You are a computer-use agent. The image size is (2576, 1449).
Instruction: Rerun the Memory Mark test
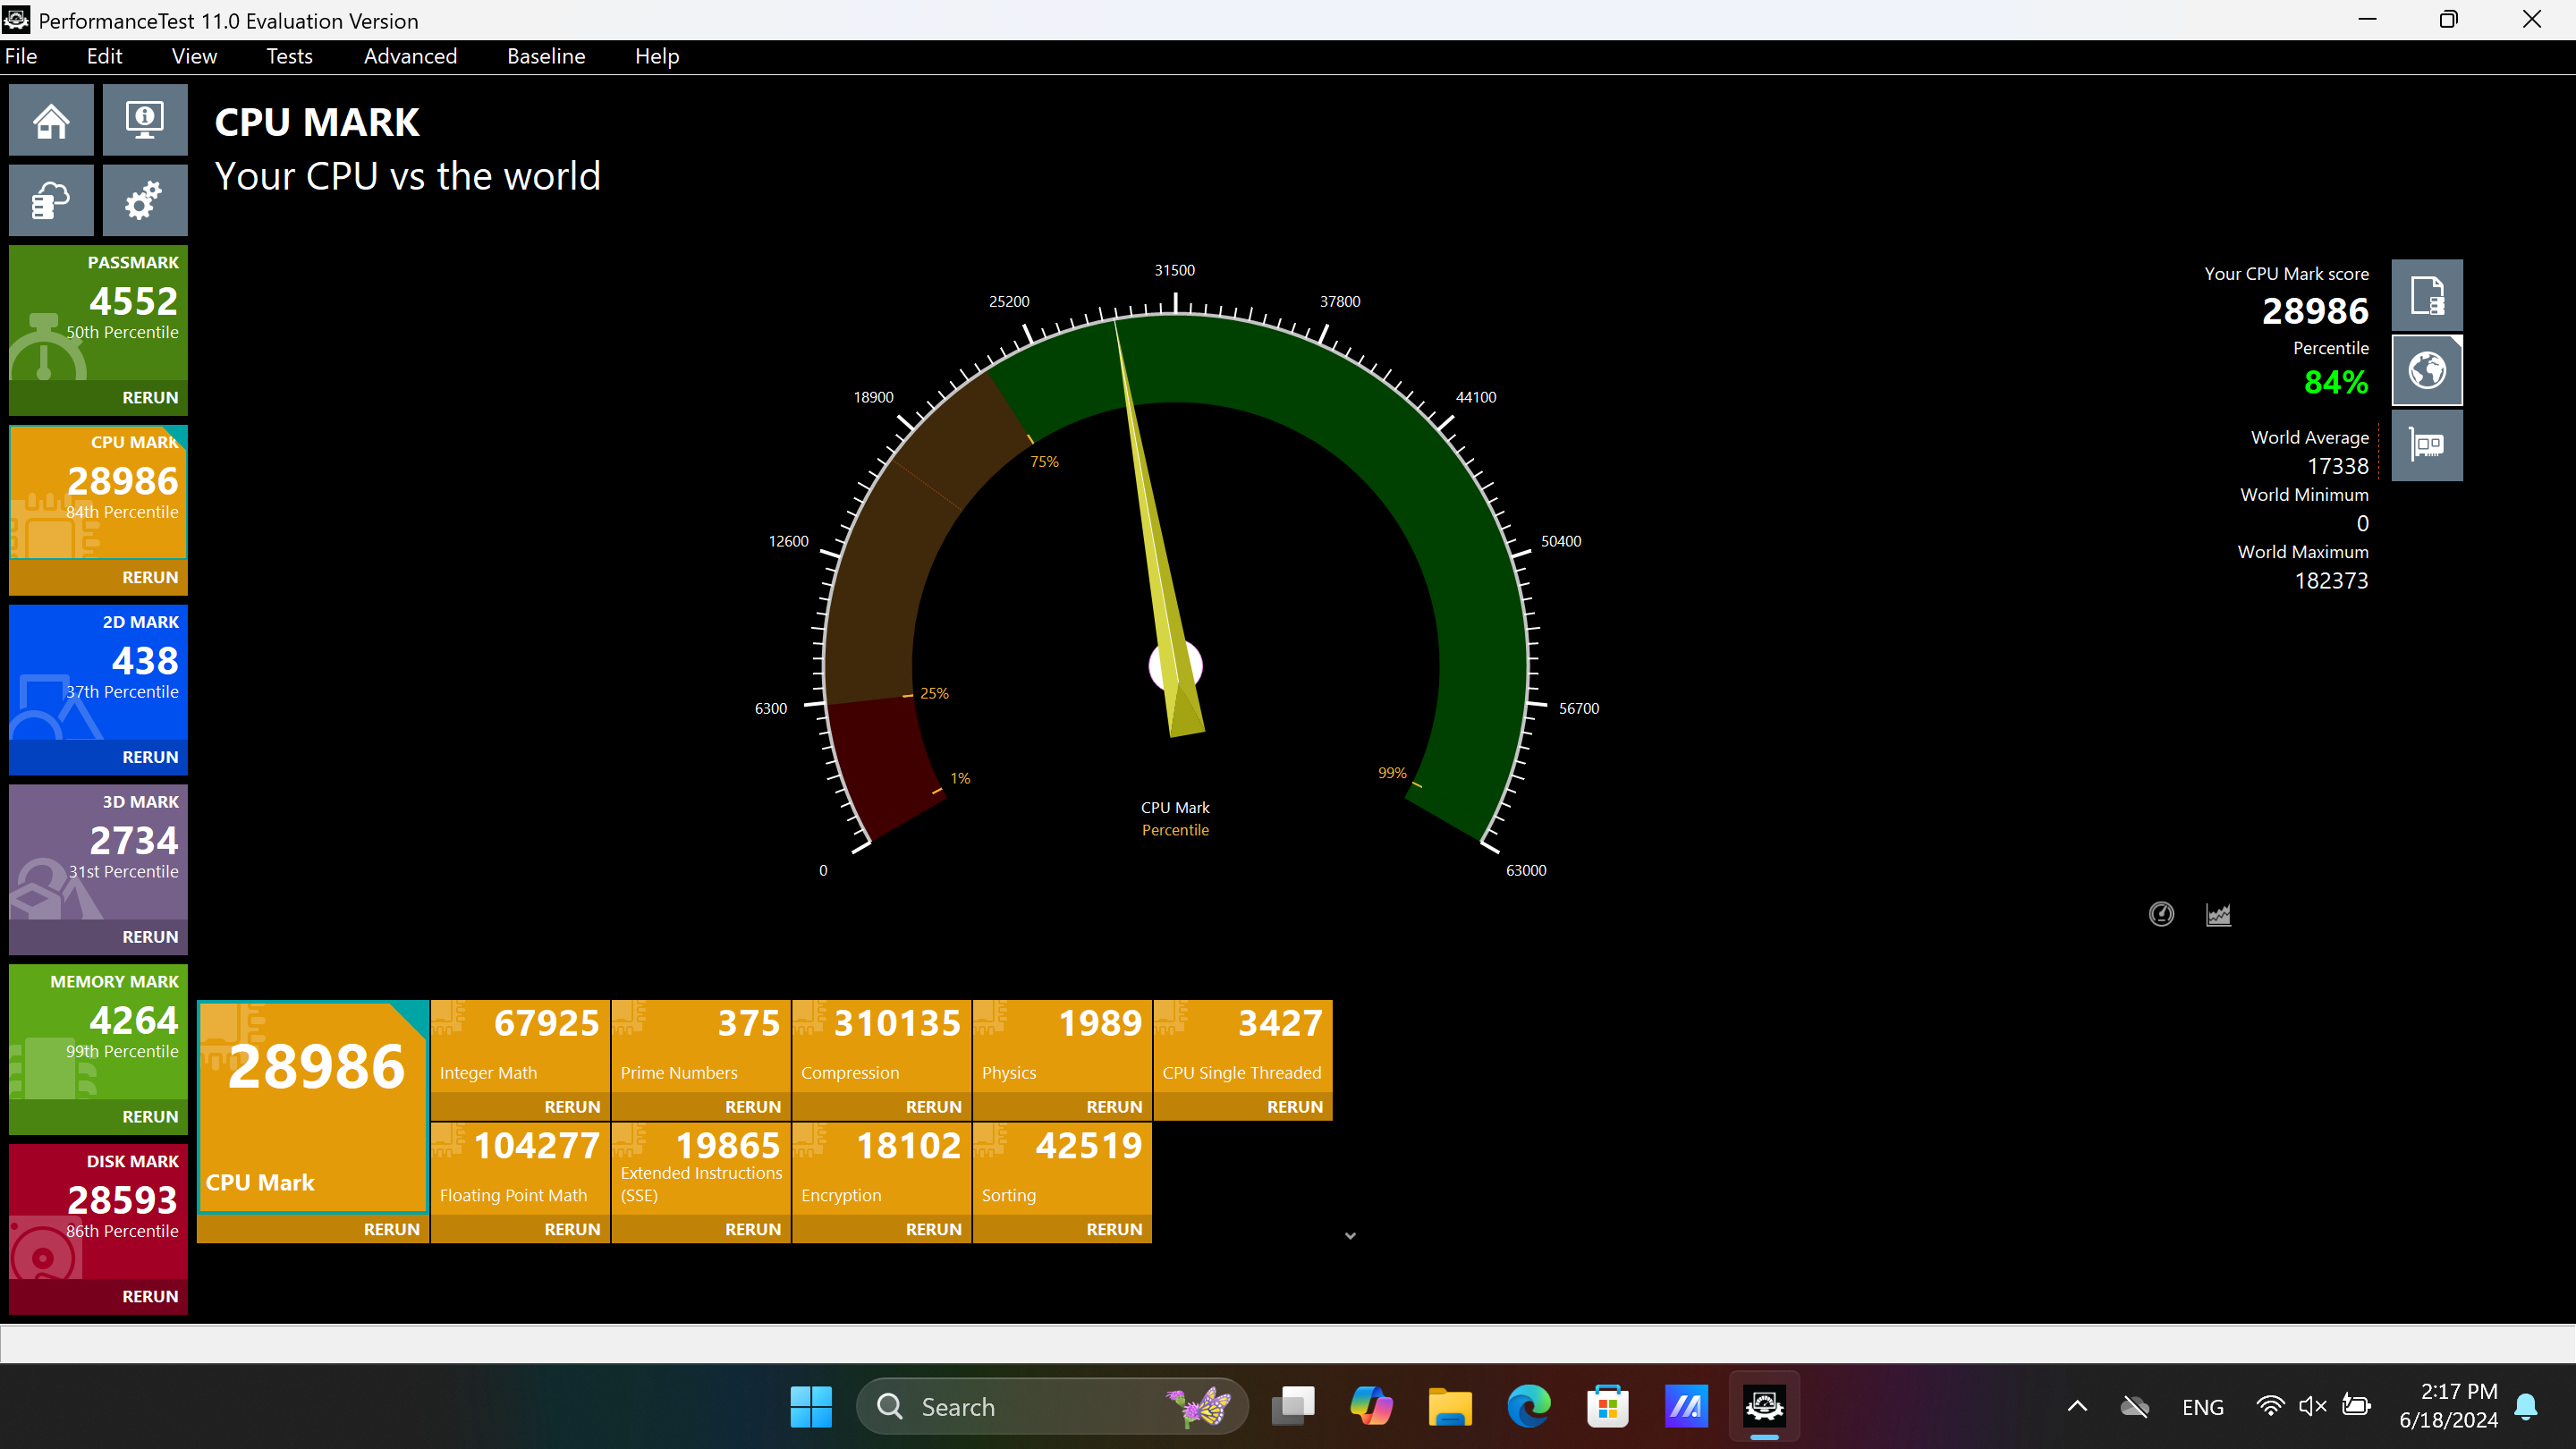pyautogui.click(x=150, y=1117)
